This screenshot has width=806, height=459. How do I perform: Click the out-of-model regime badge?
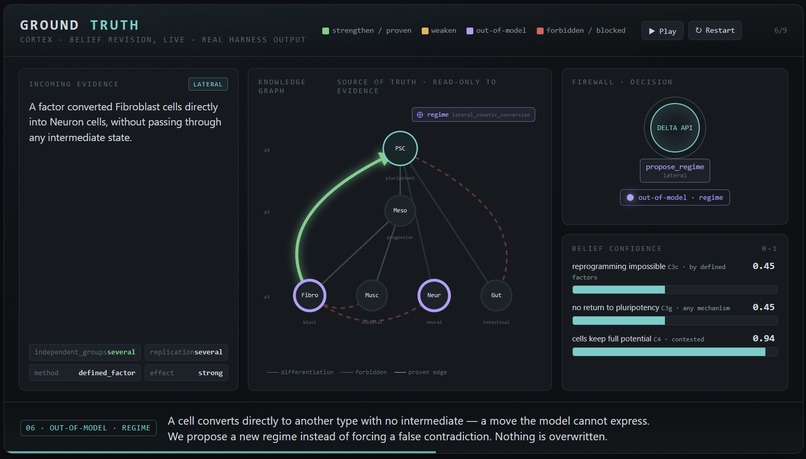click(x=674, y=197)
